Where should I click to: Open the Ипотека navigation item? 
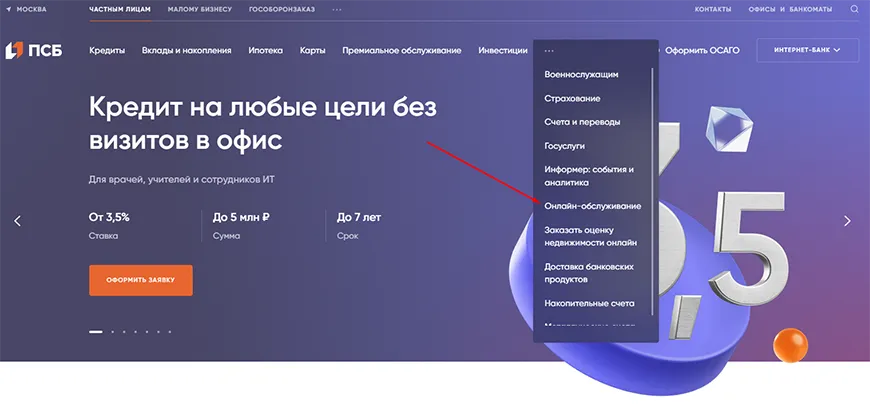266,50
